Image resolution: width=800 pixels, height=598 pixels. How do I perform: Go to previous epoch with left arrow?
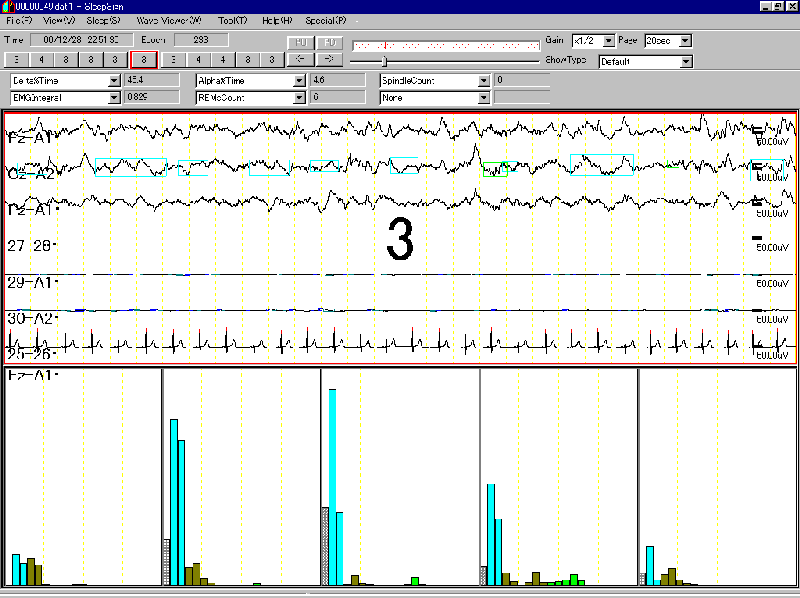tap(301, 59)
